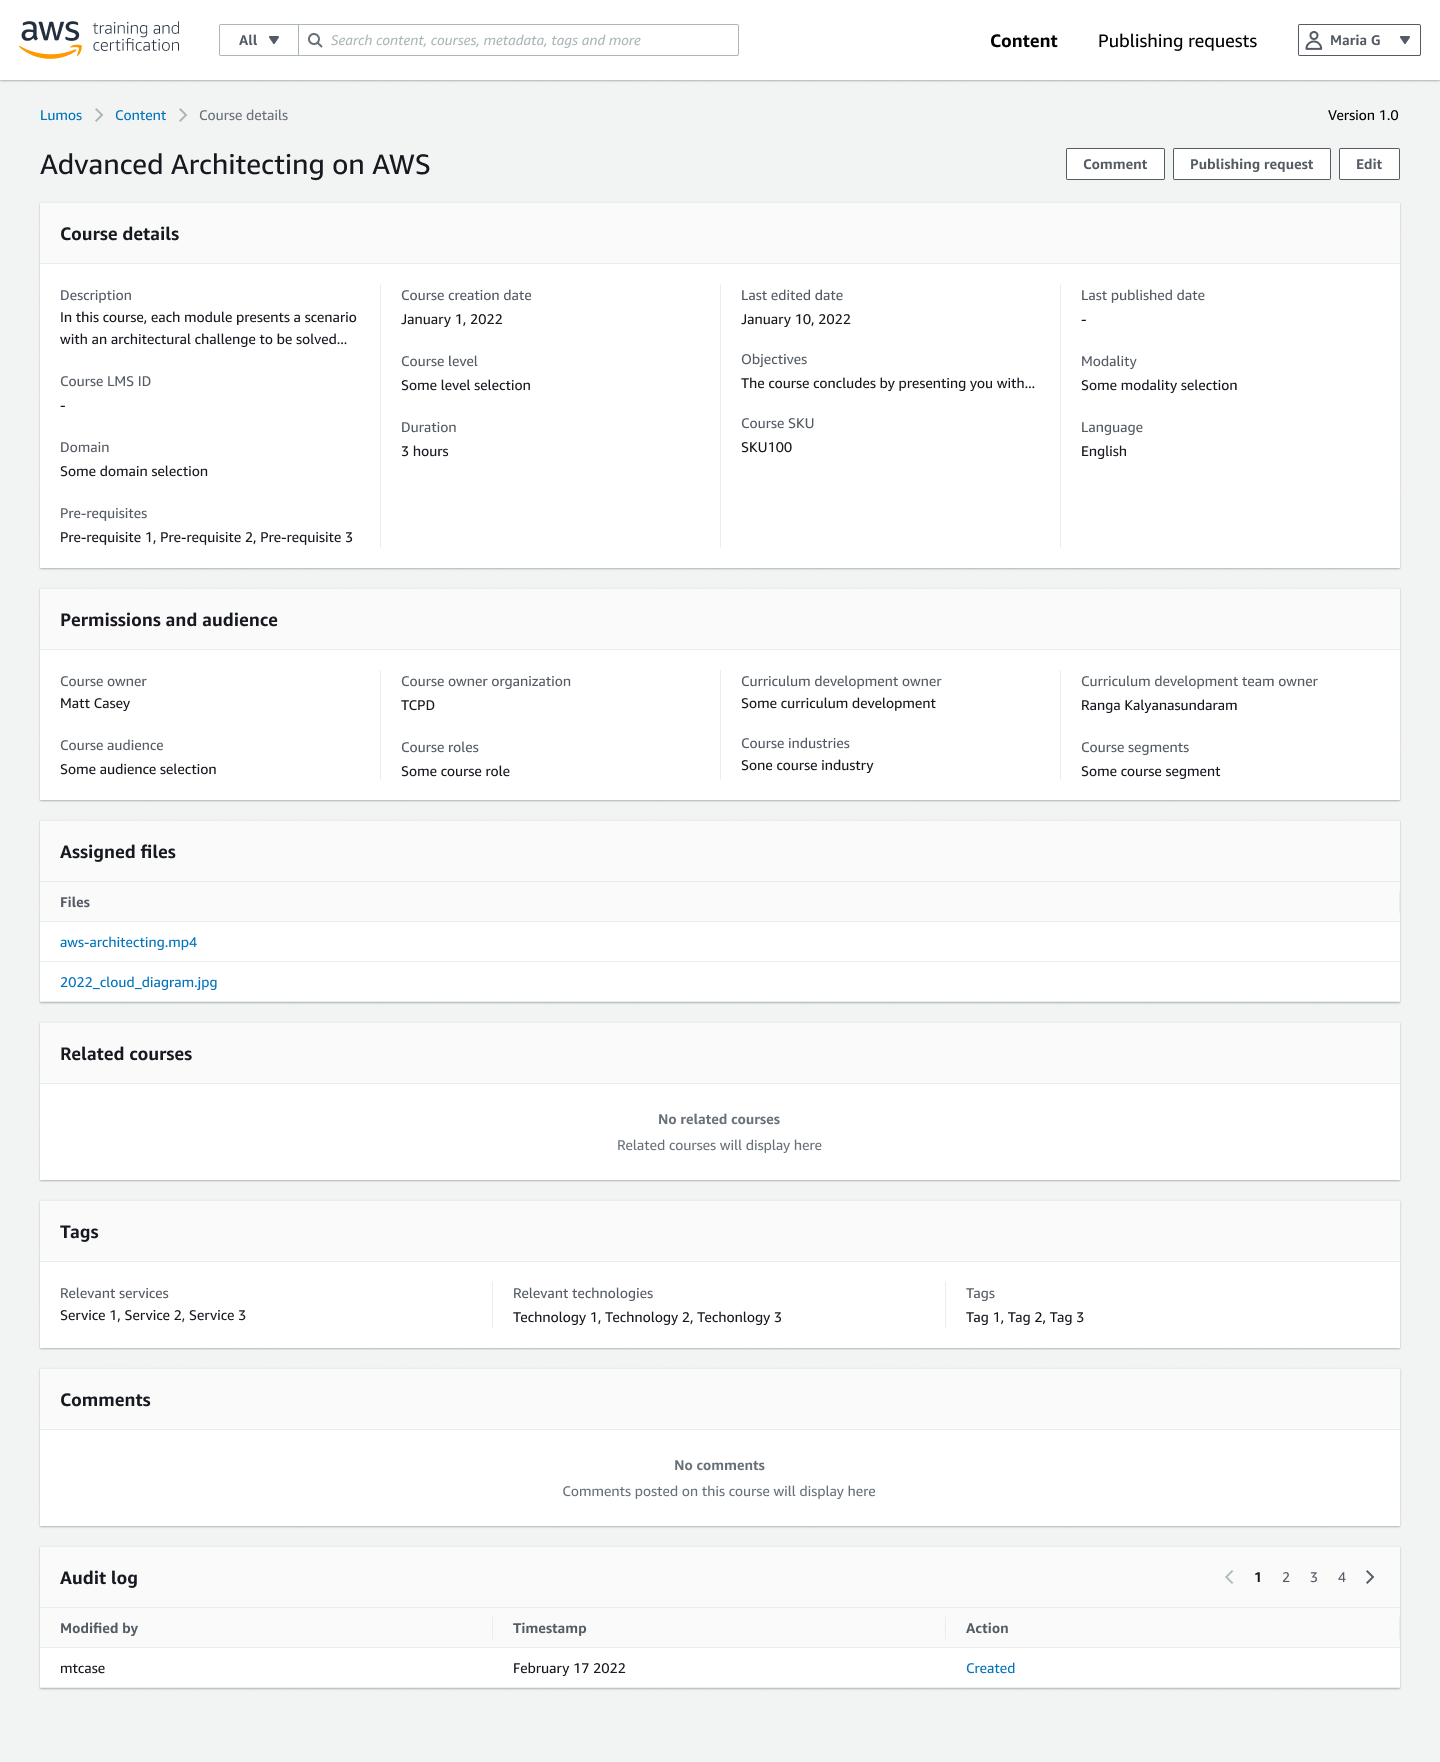Follow the Content breadcrumb link
Image resolution: width=1440 pixels, height=1762 pixels.
point(140,115)
